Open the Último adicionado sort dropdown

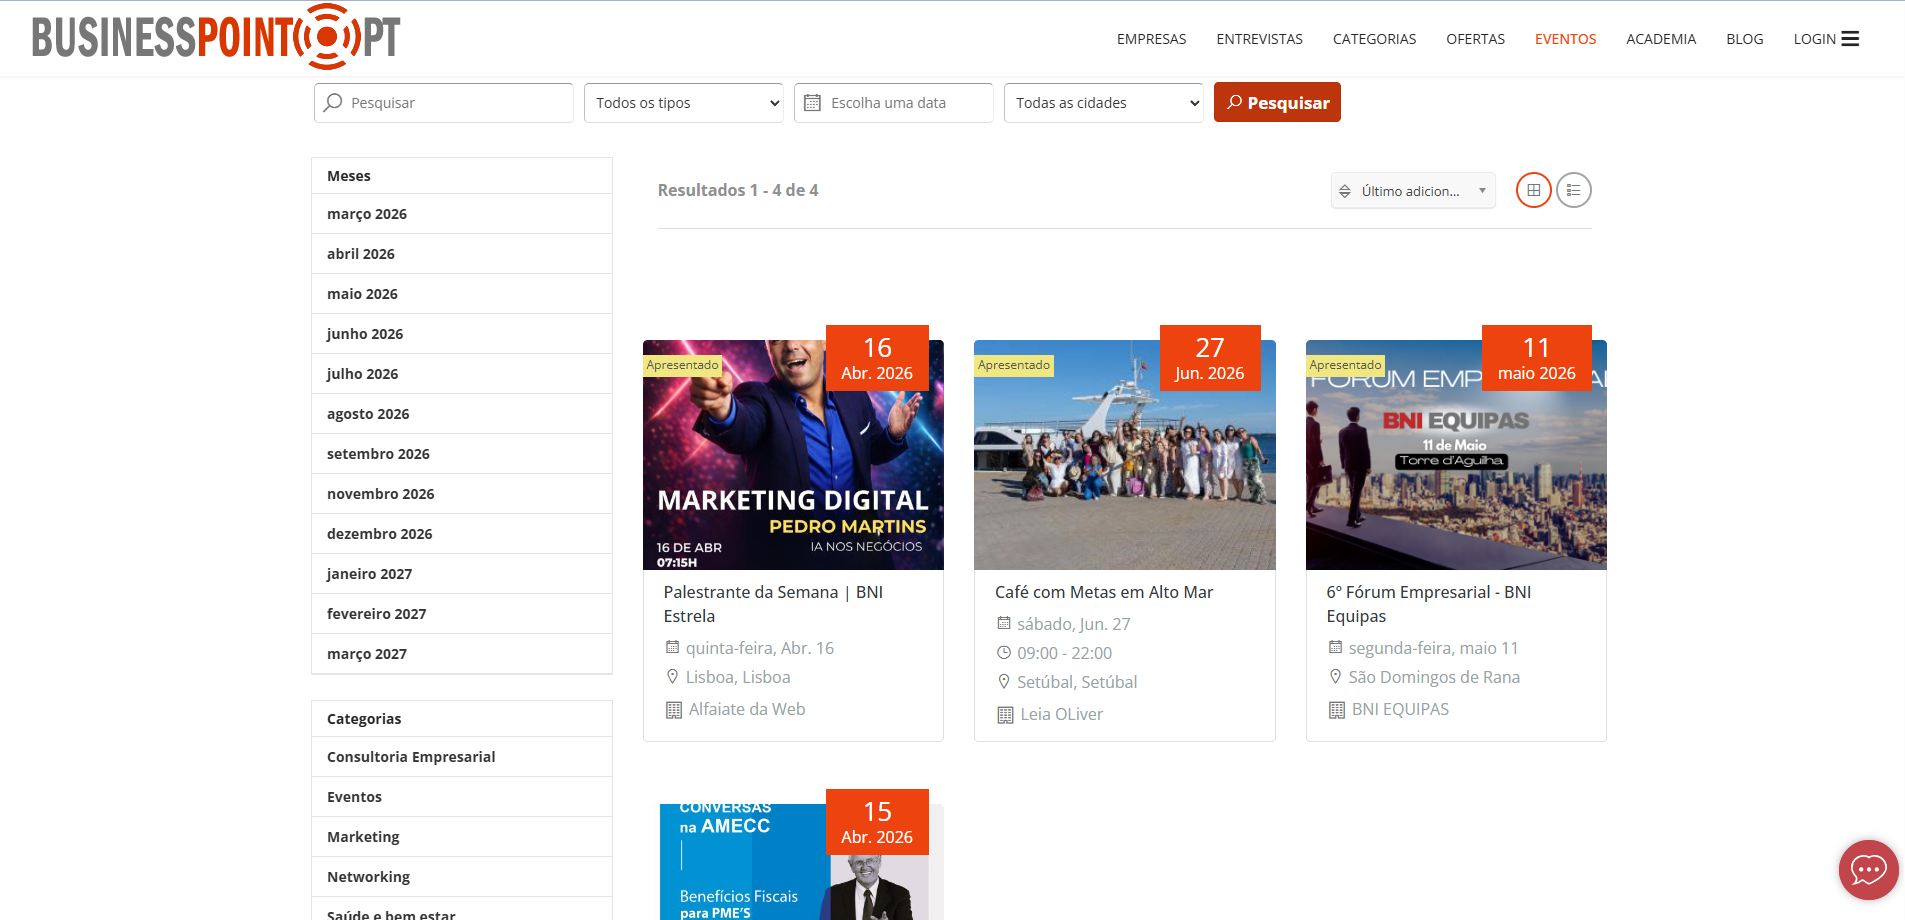(1412, 191)
